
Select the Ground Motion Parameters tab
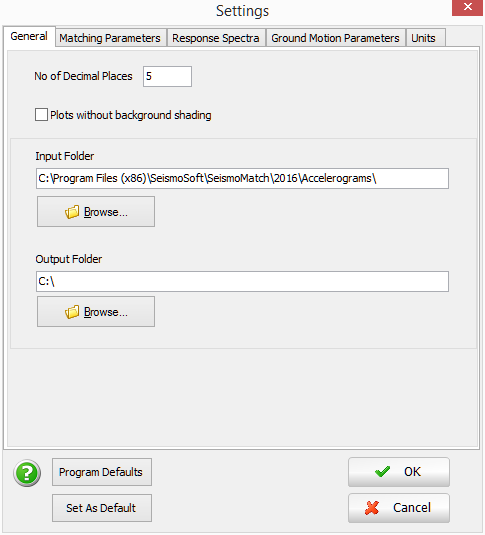[x=335, y=38]
